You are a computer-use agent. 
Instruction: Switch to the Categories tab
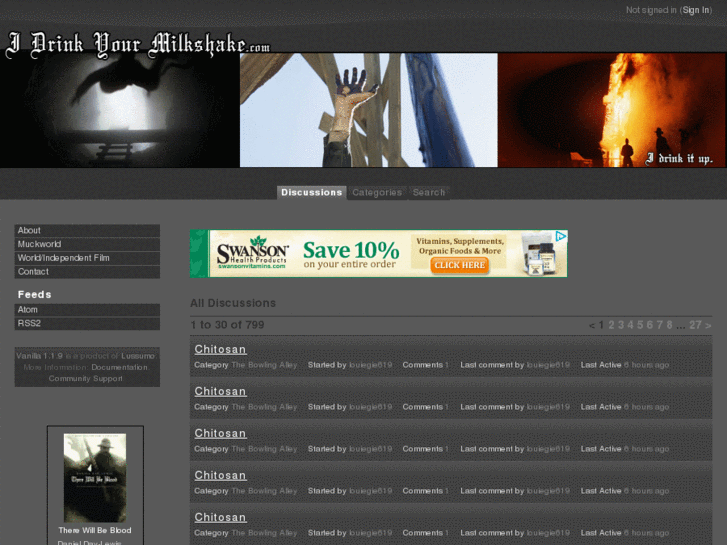[x=377, y=192]
